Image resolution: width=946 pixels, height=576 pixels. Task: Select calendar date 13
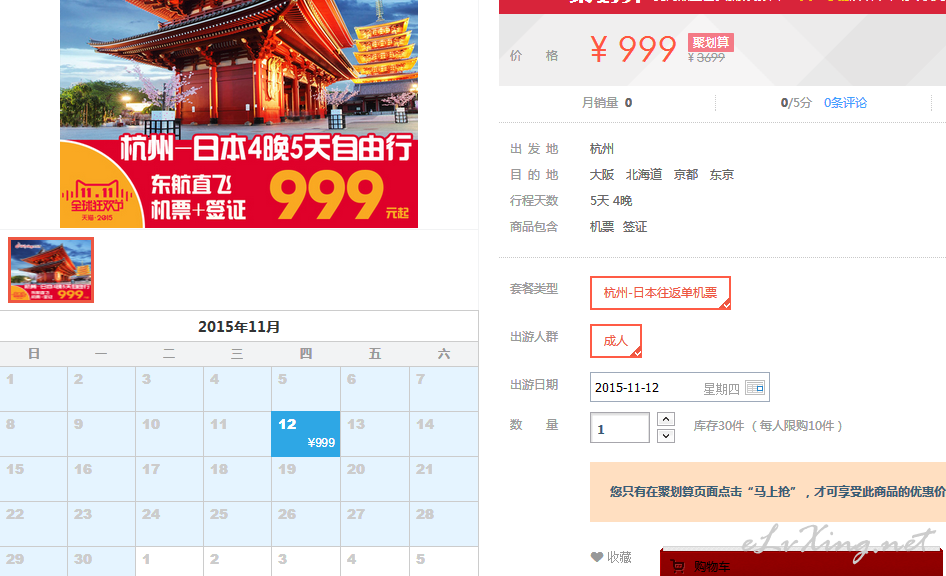tap(375, 434)
